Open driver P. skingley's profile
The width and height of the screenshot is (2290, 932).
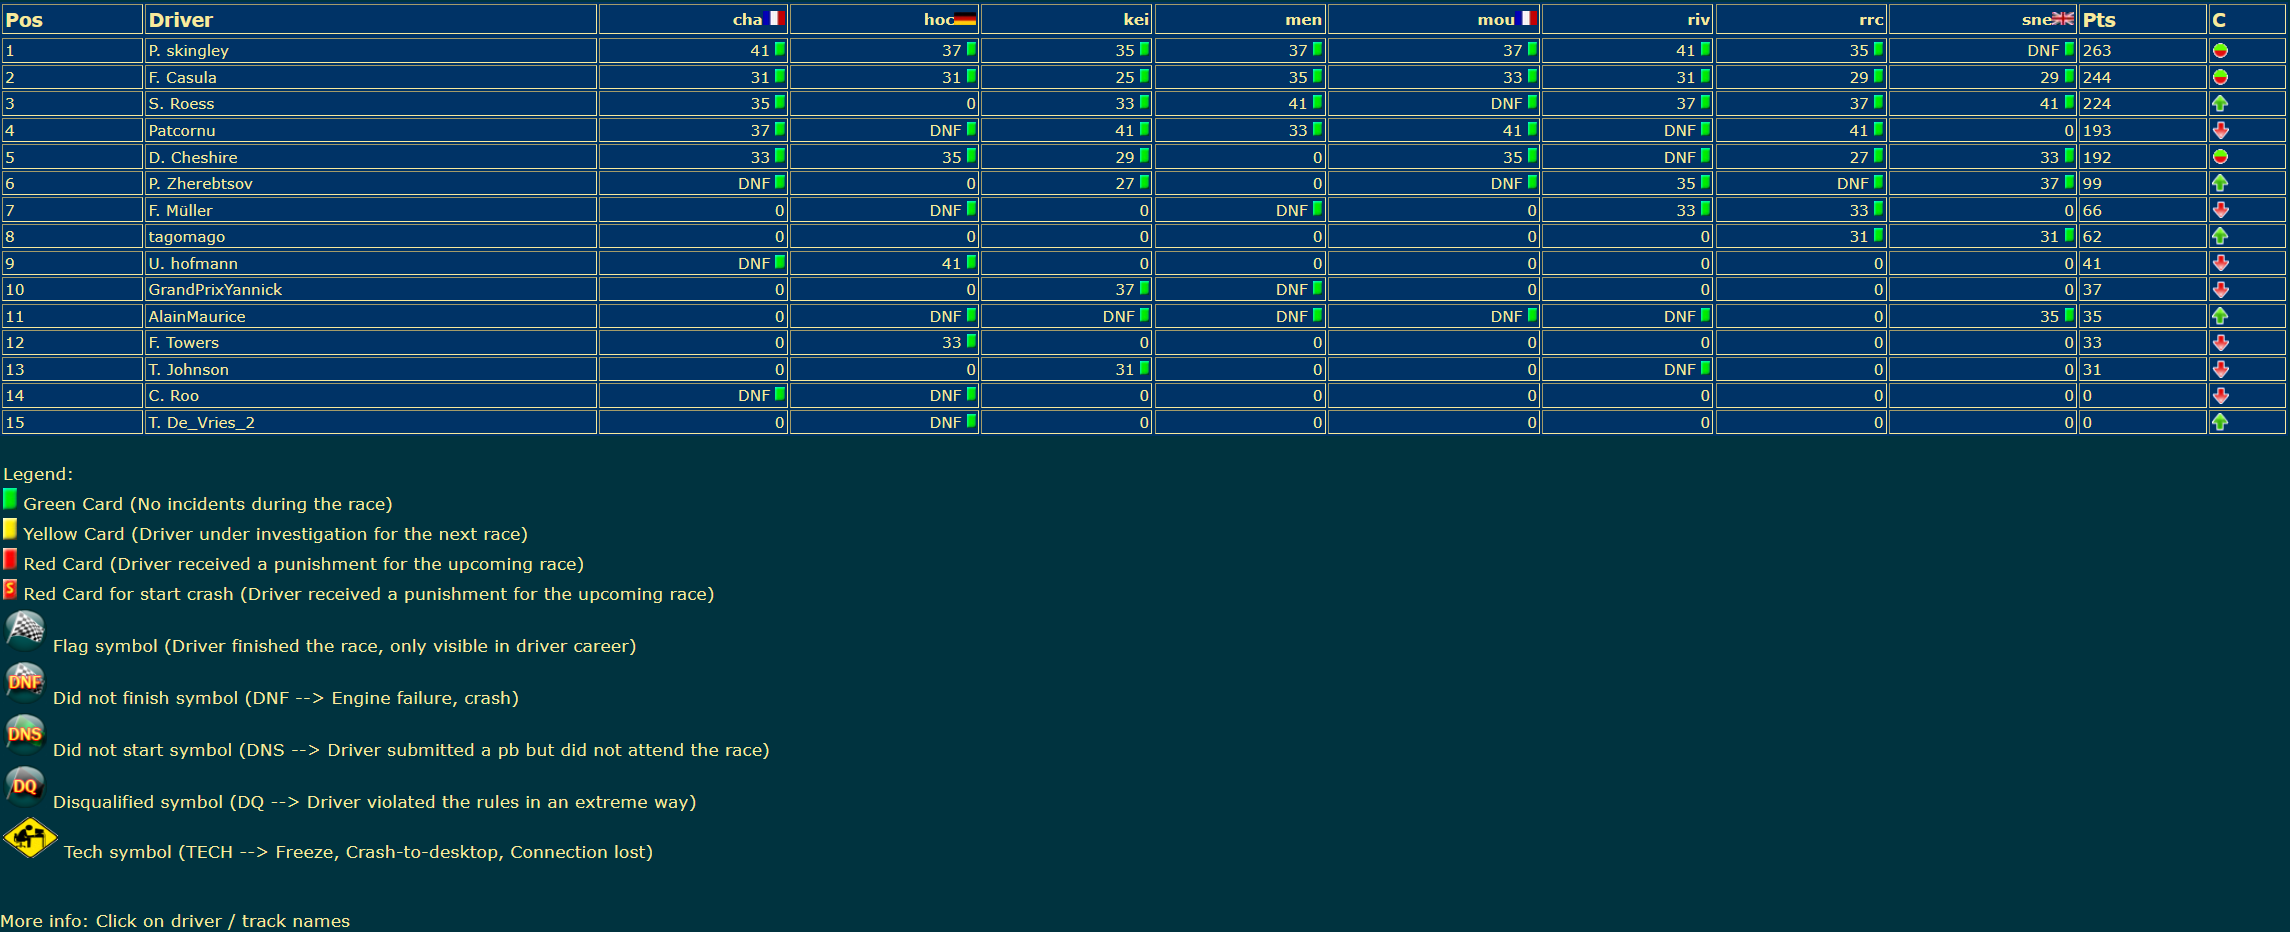coord(188,50)
